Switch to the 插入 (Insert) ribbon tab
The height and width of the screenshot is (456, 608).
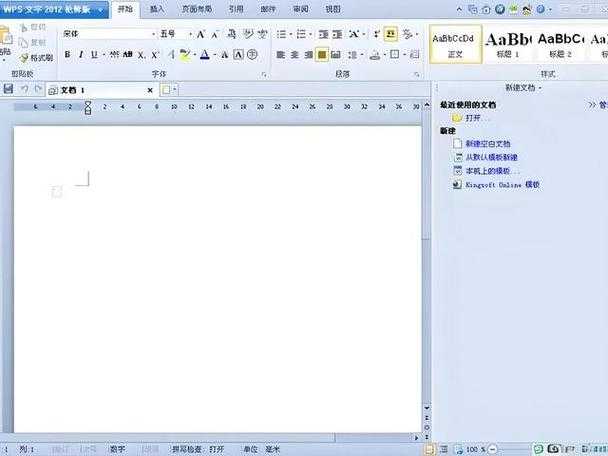[x=157, y=9]
